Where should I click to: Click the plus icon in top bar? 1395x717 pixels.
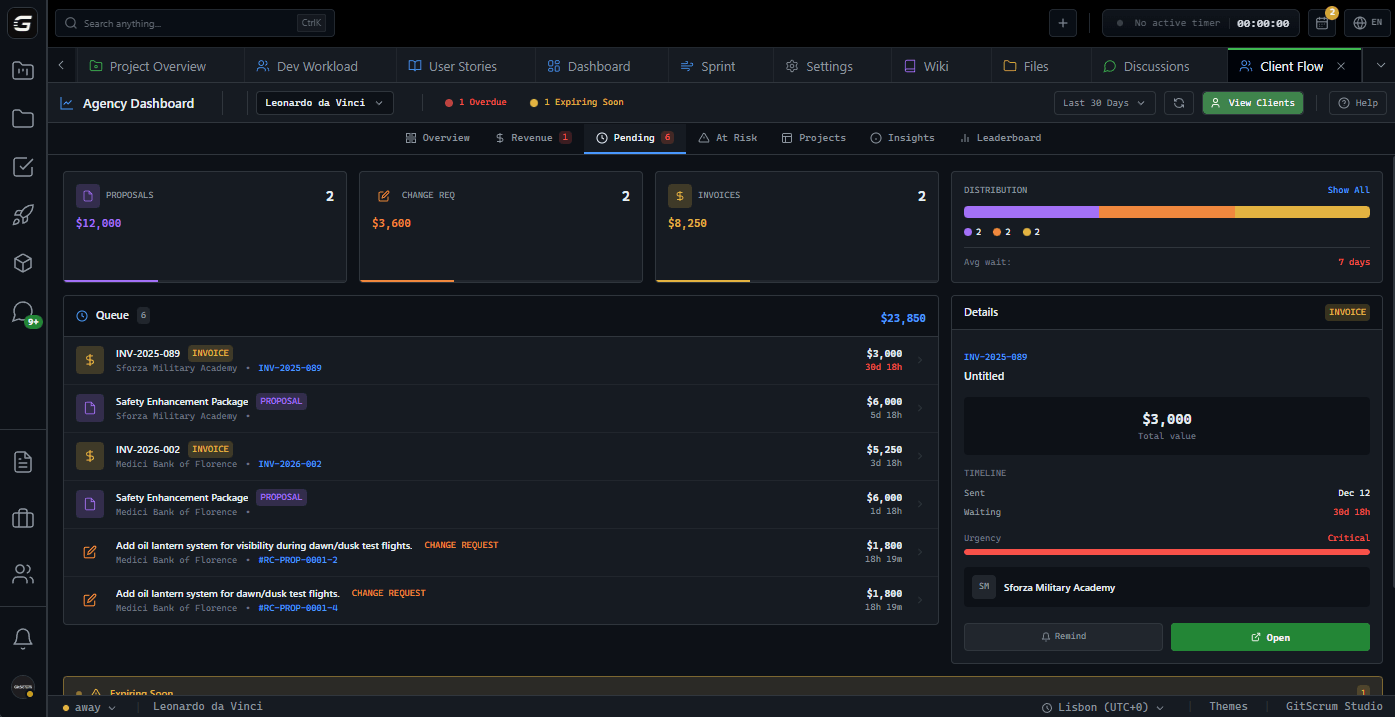pyautogui.click(x=1063, y=23)
